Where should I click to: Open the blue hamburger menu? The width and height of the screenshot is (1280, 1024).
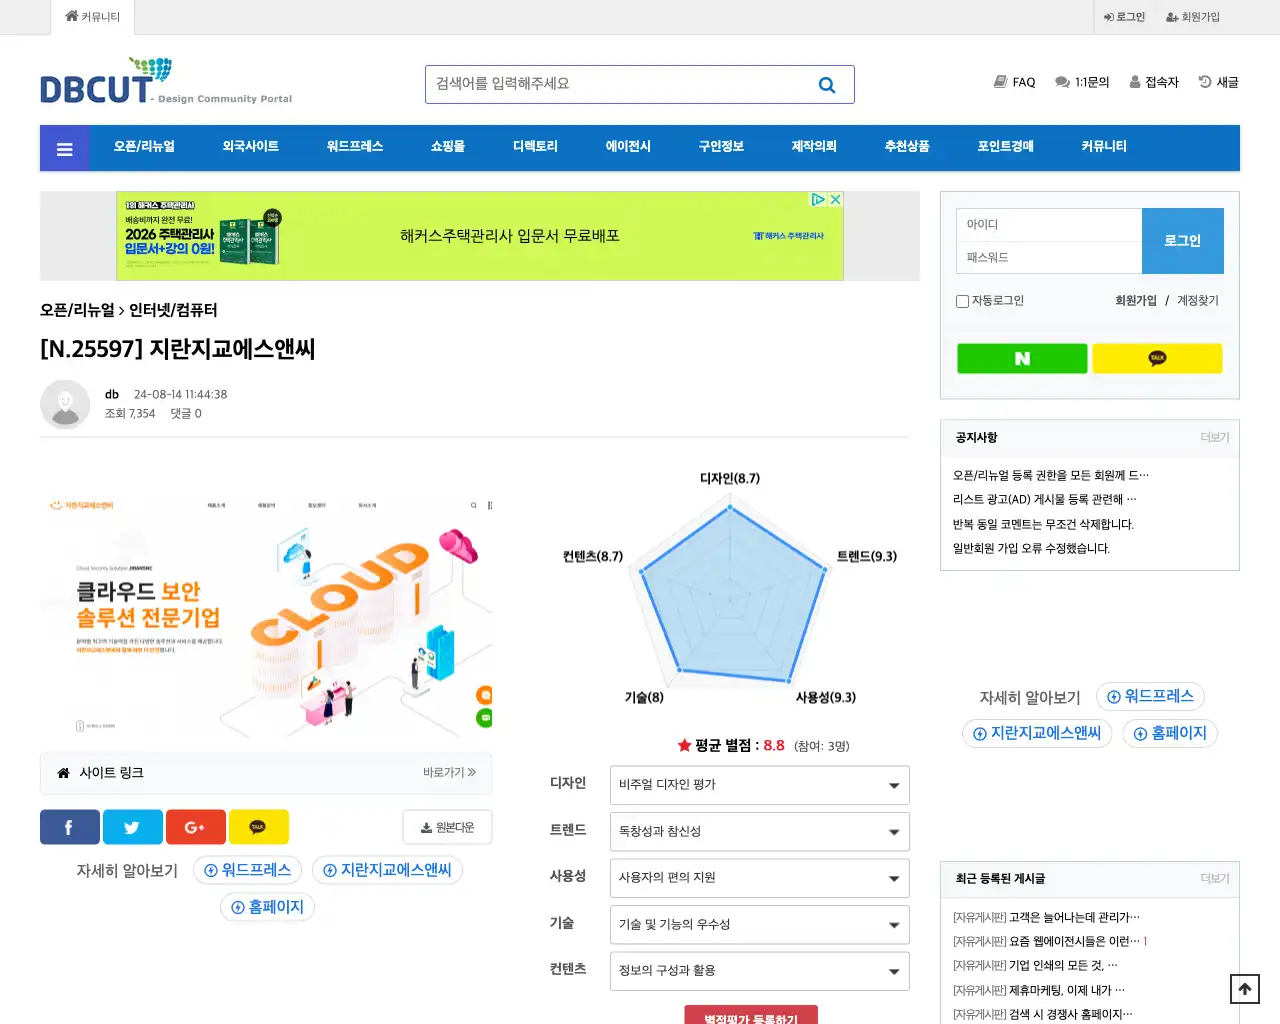coord(64,147)
